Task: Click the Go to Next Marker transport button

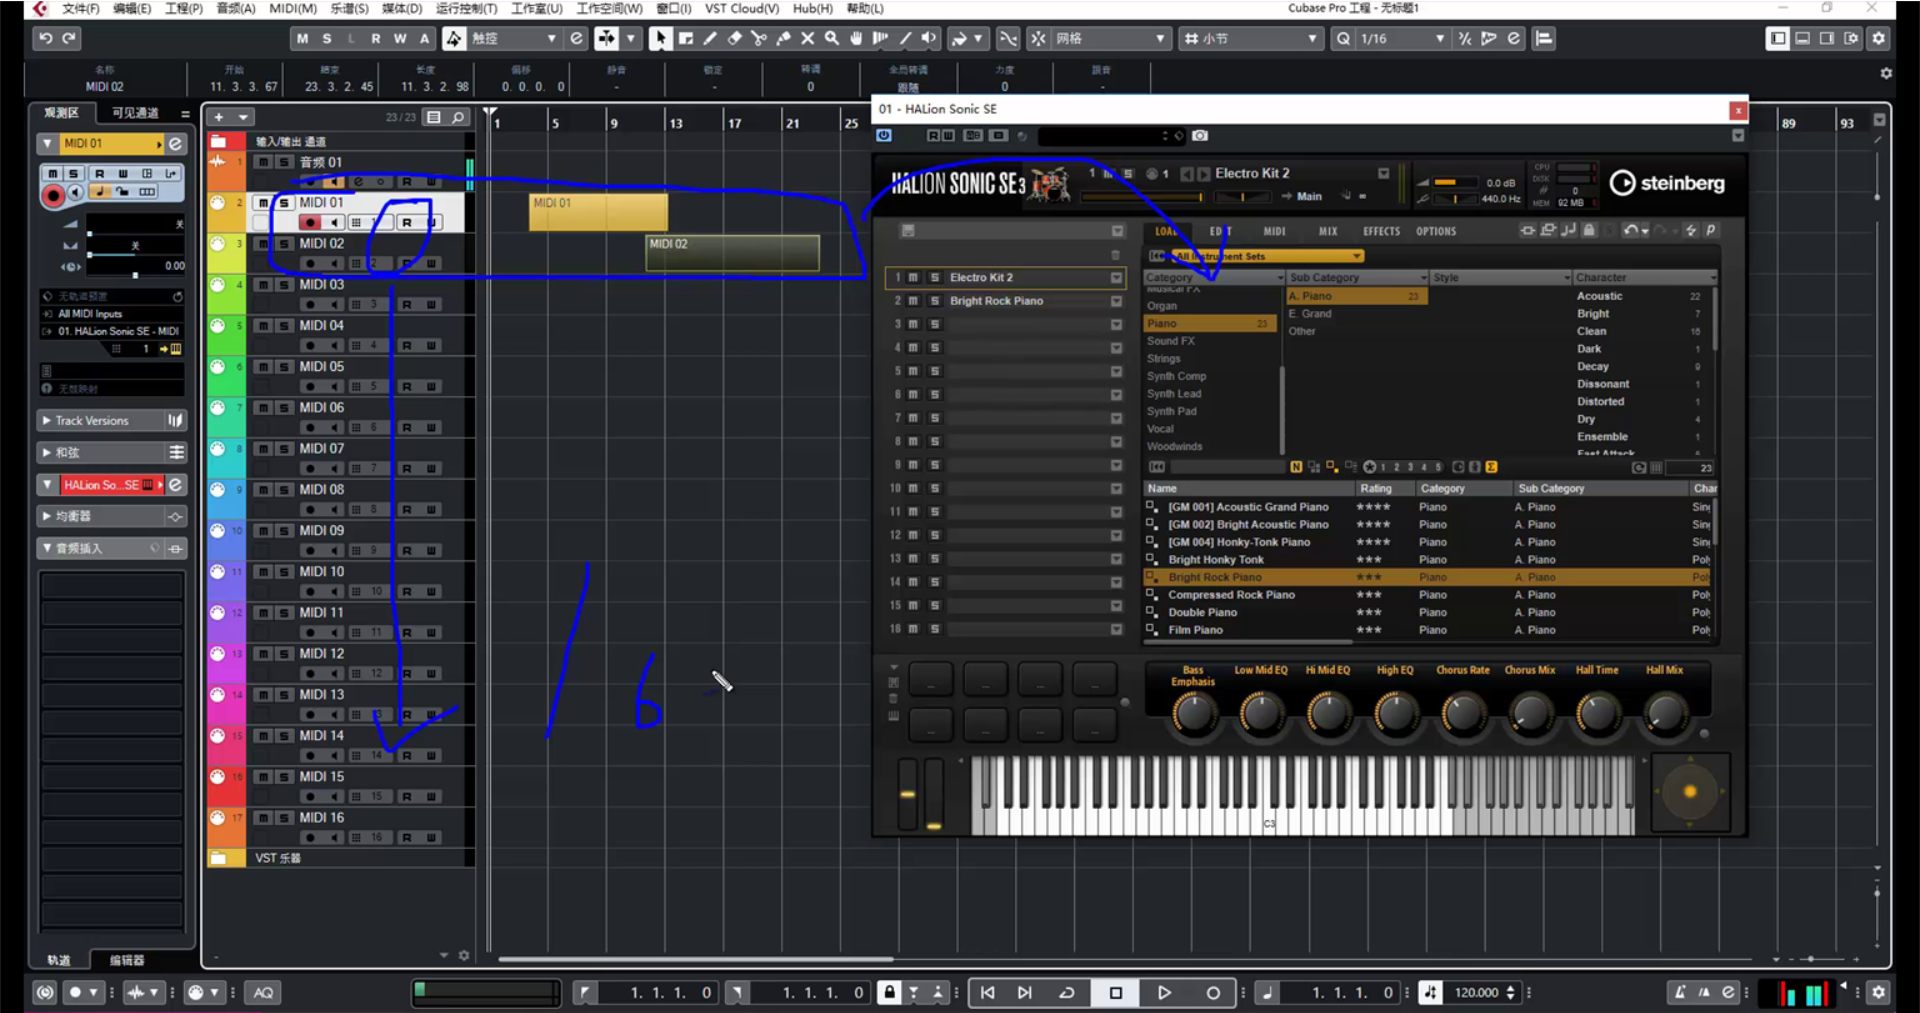Action: coord(1025,992)
